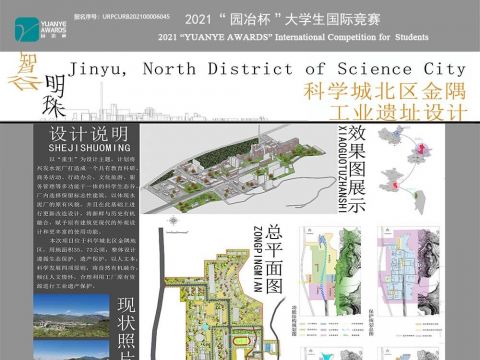Select the title '2021 园冶杯 大学生国际竞赛'
The image size is (480, 360).
pyautogui.click(x=283, y=19)
